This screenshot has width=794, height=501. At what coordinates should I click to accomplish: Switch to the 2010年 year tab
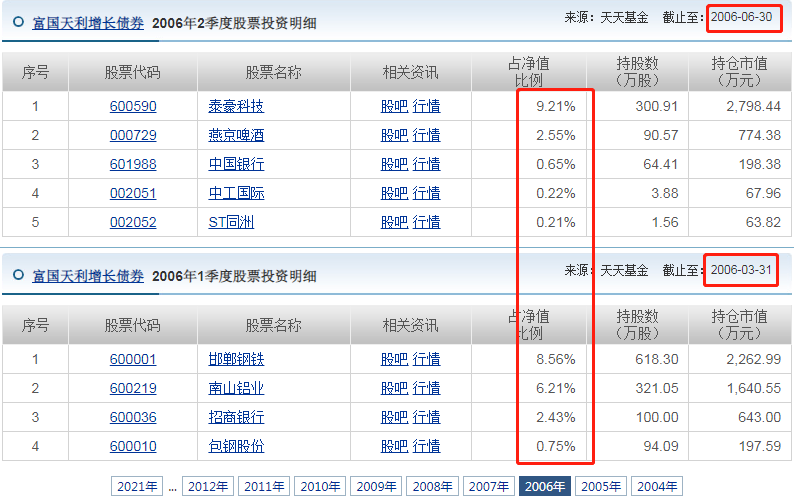[x=320, y=486]
